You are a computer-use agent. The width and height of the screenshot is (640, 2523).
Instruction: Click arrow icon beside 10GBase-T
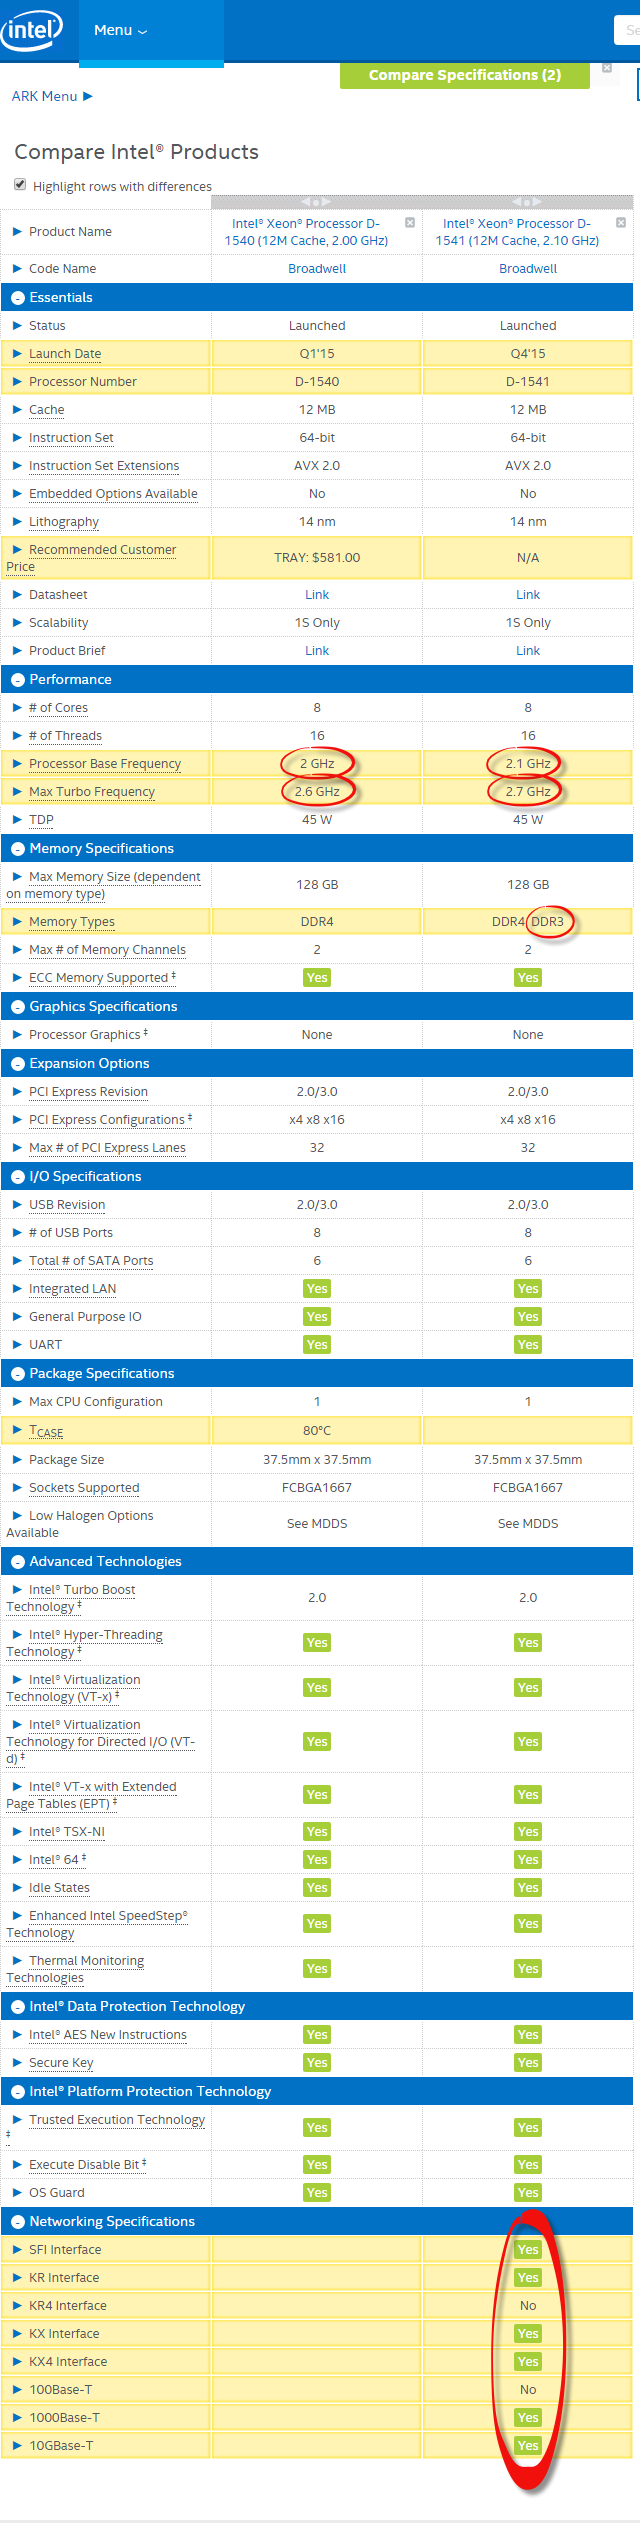17,2446
